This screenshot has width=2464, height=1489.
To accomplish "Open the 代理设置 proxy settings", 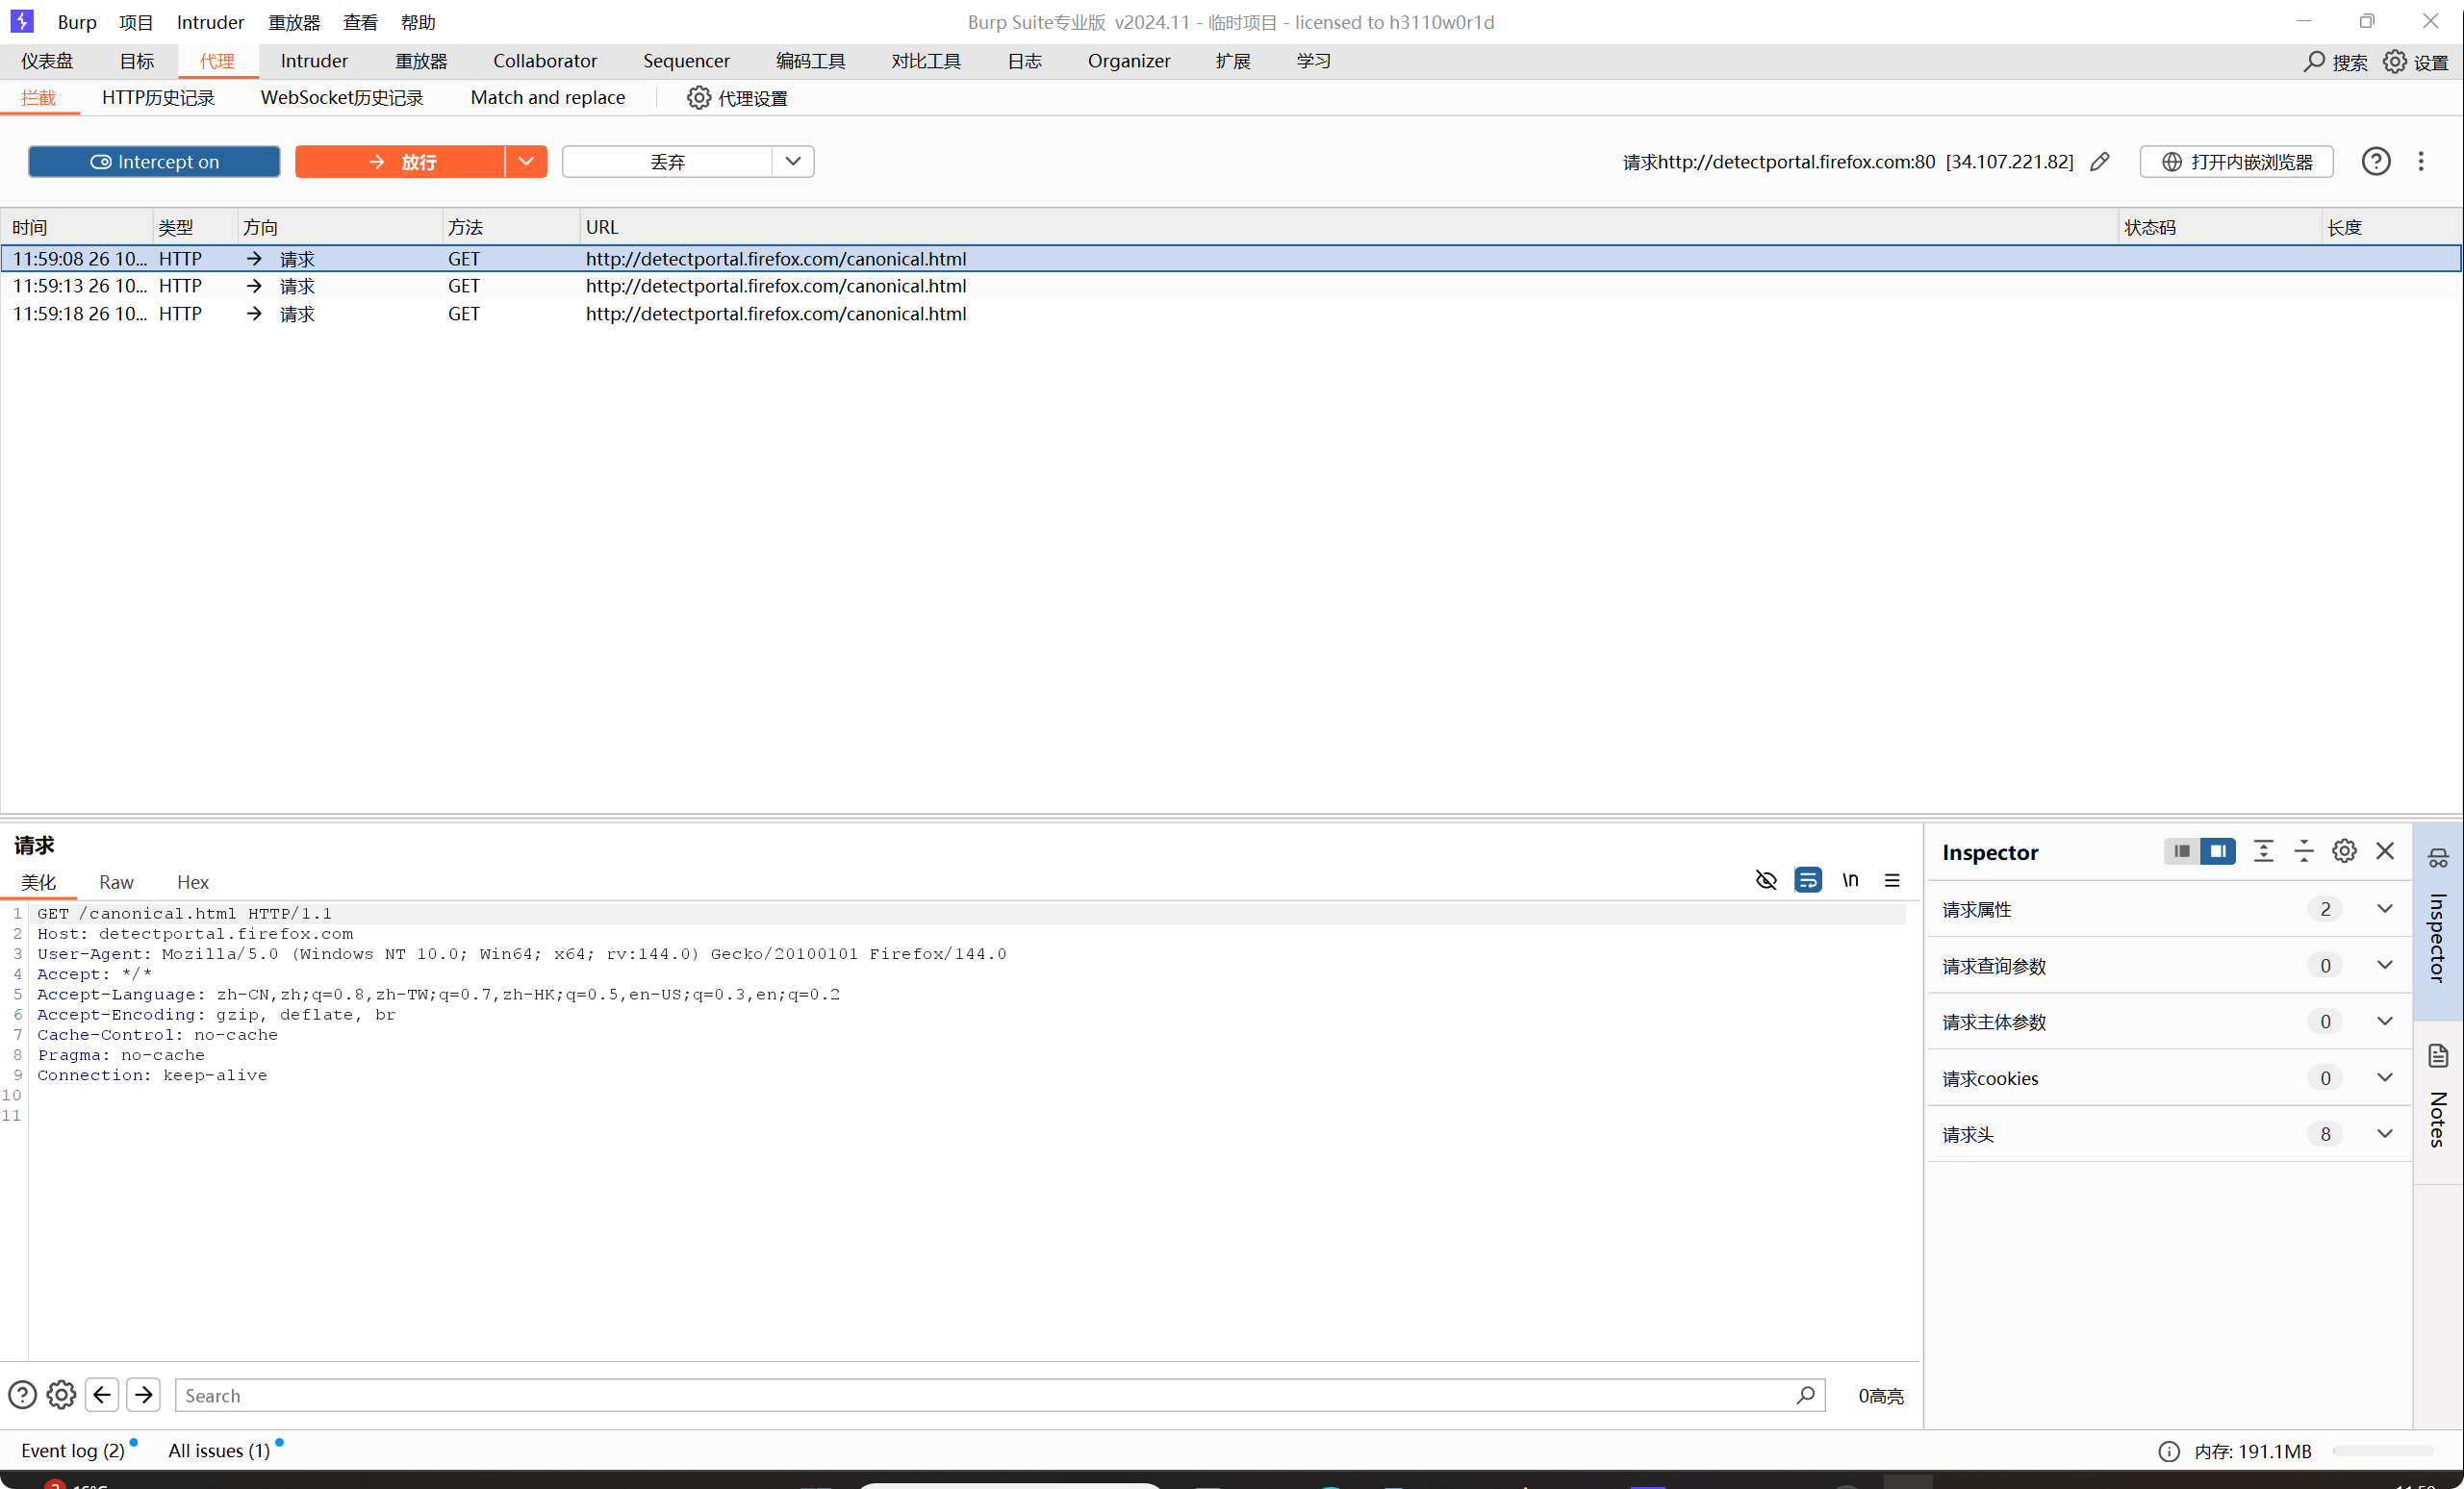I will (x=737, y=97).
